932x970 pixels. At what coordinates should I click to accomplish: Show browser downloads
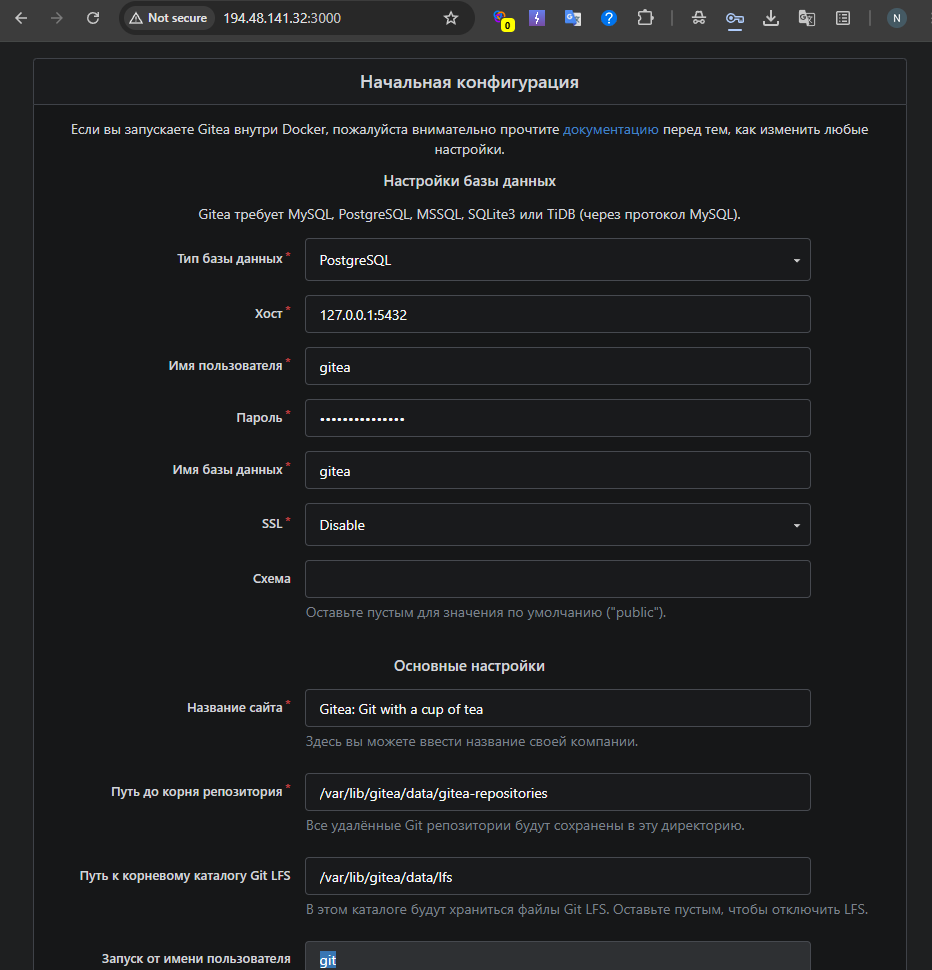(771, 19)
